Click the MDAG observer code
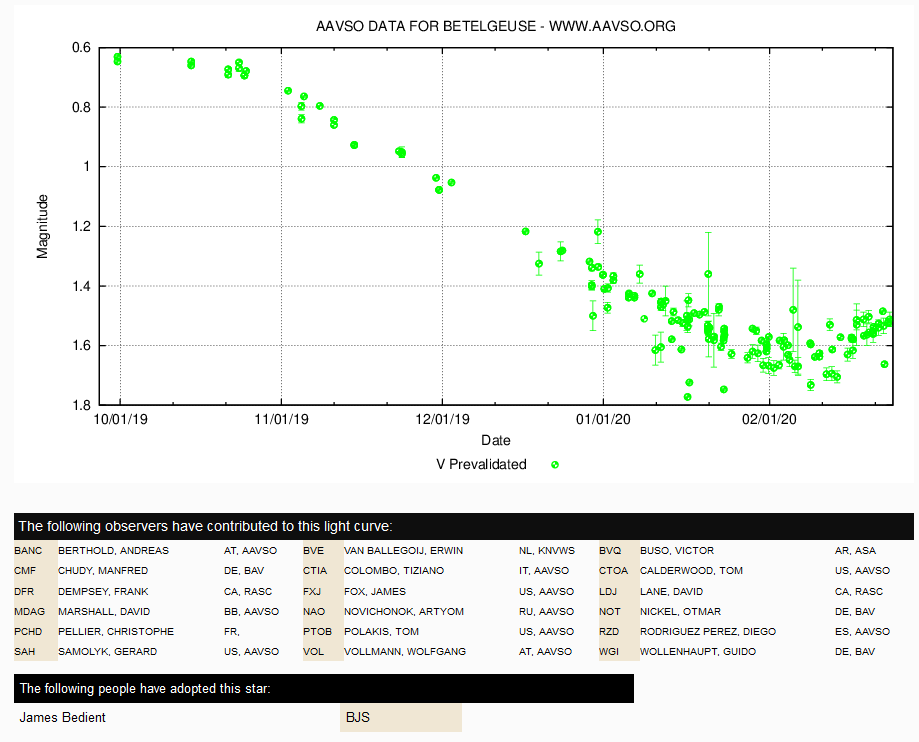The image size is (919, 742). (x=29, y=611)
